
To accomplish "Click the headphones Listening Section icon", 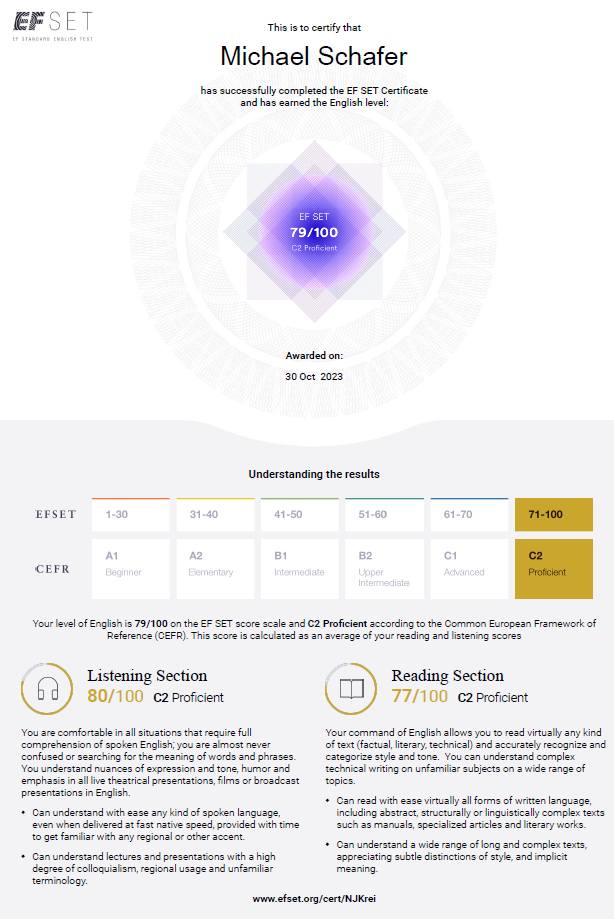I will [47, 689].
